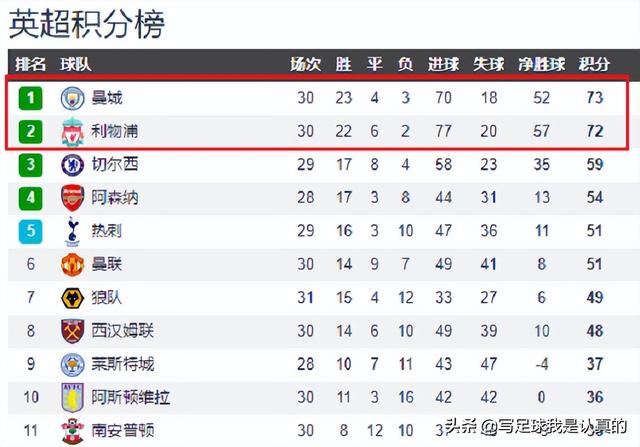640x447 pixels.
Task: Open the Arsenal club badge
Action: tap(73, 198)
